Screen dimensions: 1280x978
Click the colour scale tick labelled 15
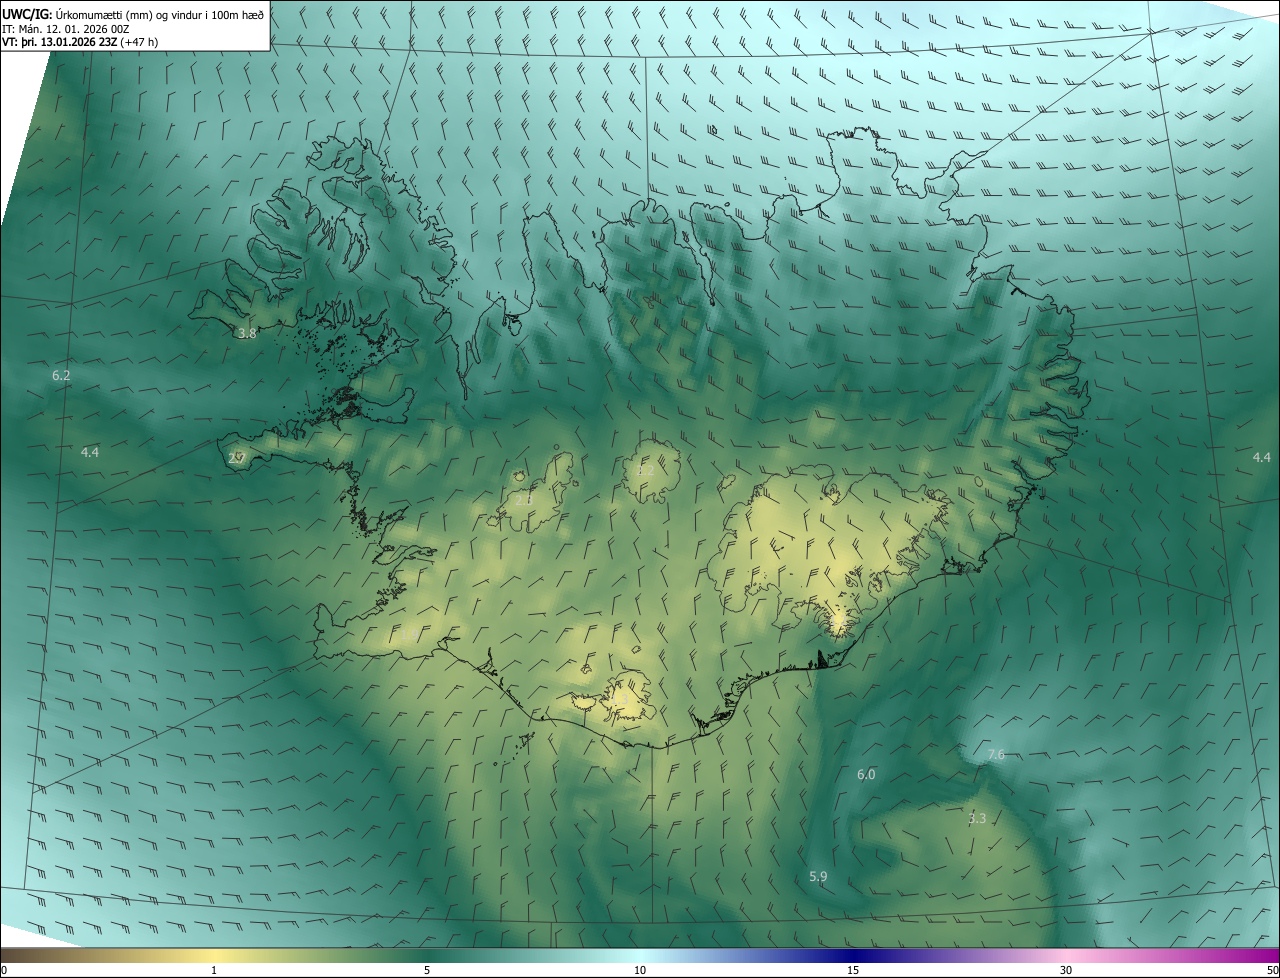pos(853,970)
